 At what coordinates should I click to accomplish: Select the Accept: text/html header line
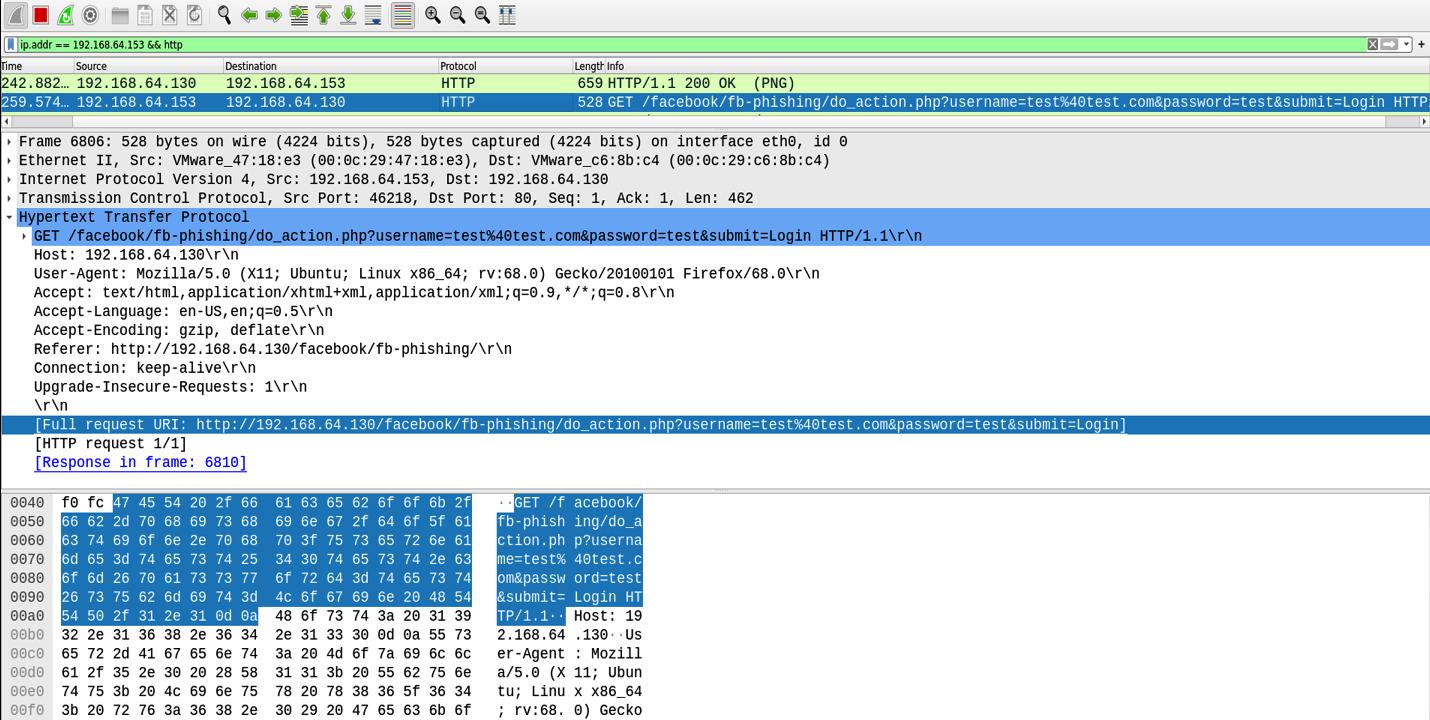coord(354,293)
